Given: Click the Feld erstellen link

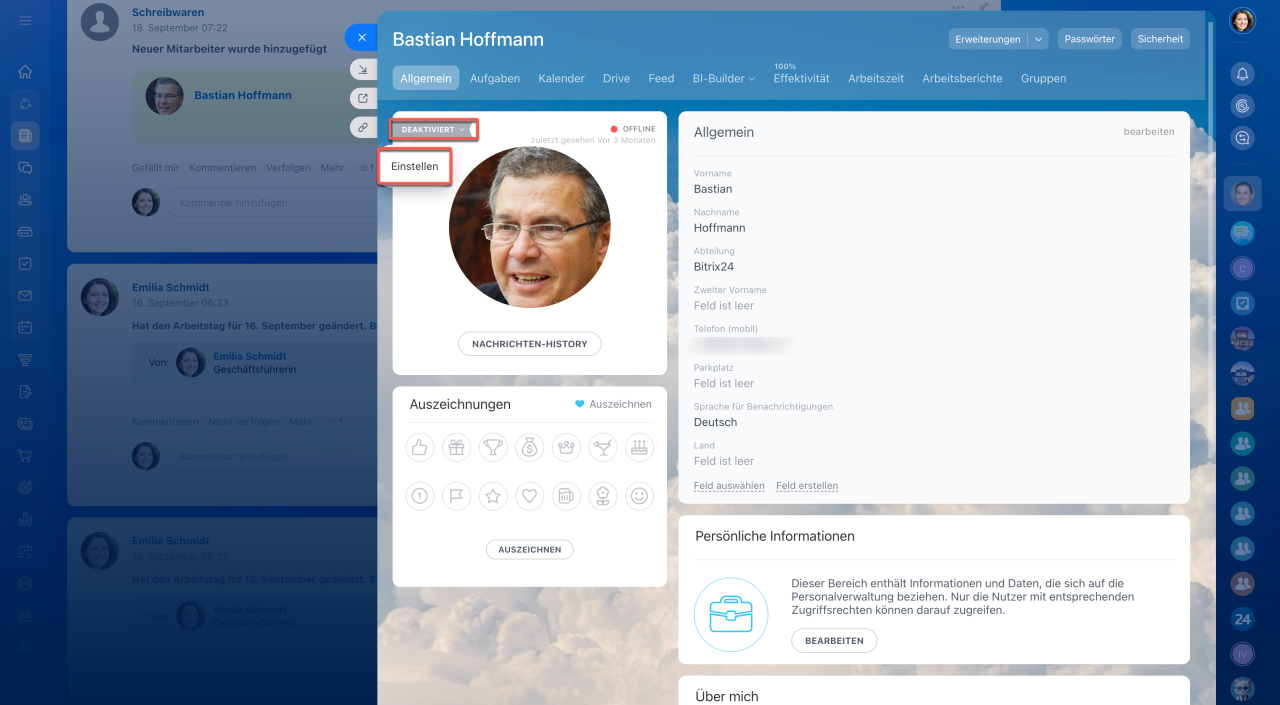Looking at the screenshot, I should 807,486.
